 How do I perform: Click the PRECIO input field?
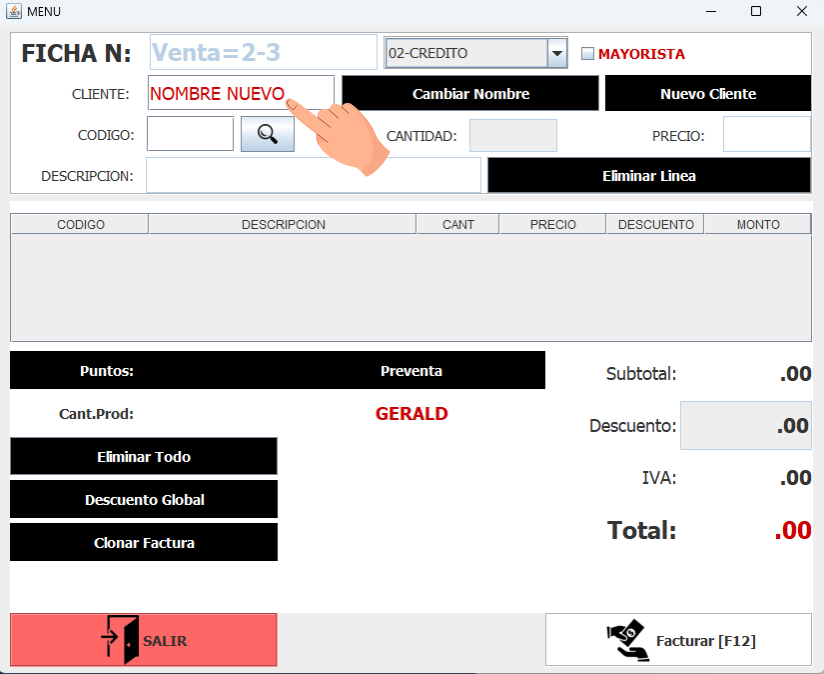click(x=767, y=134)
